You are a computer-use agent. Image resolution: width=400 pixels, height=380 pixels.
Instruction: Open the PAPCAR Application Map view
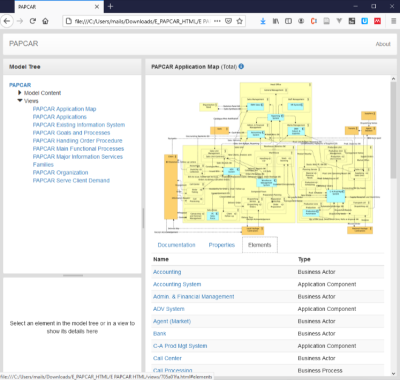coord(64,109)
